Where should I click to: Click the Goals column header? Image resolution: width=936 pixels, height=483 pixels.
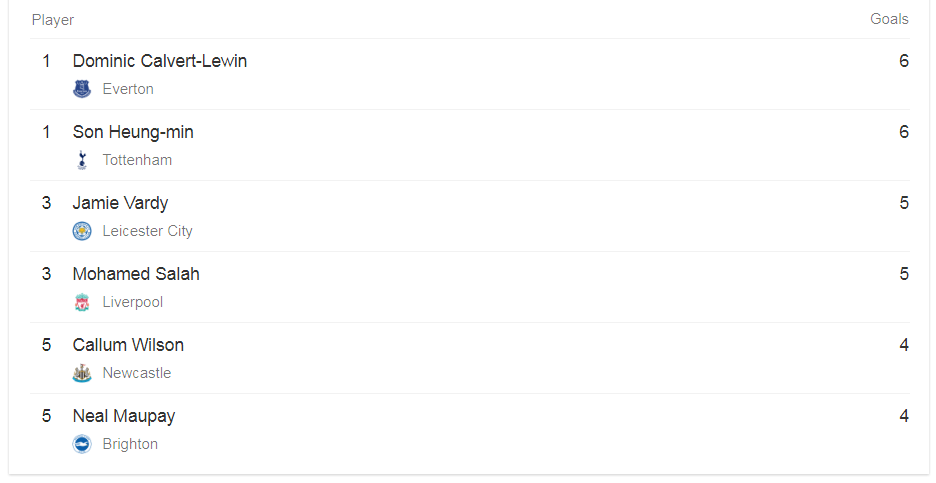[889, 19]
